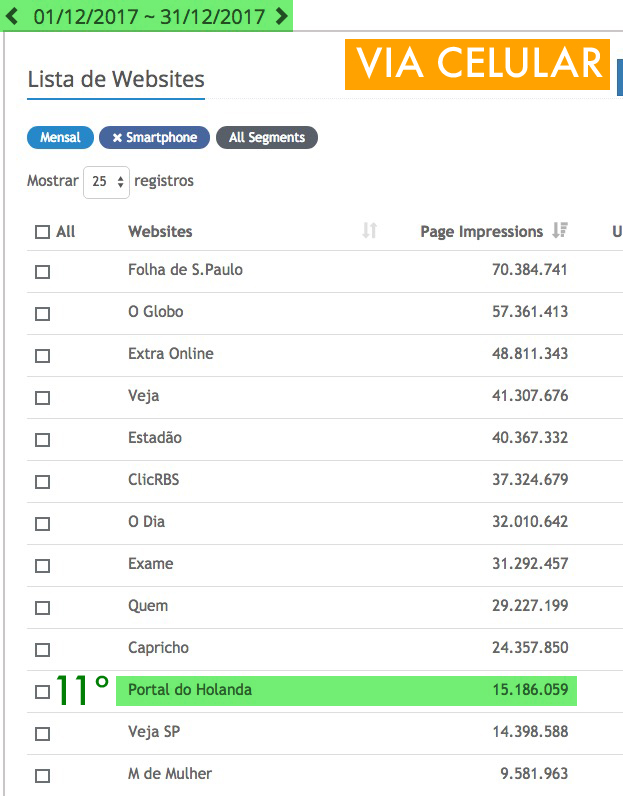Go to previous month with left arrow
This screenshot has height=796, width=623.
14,16
